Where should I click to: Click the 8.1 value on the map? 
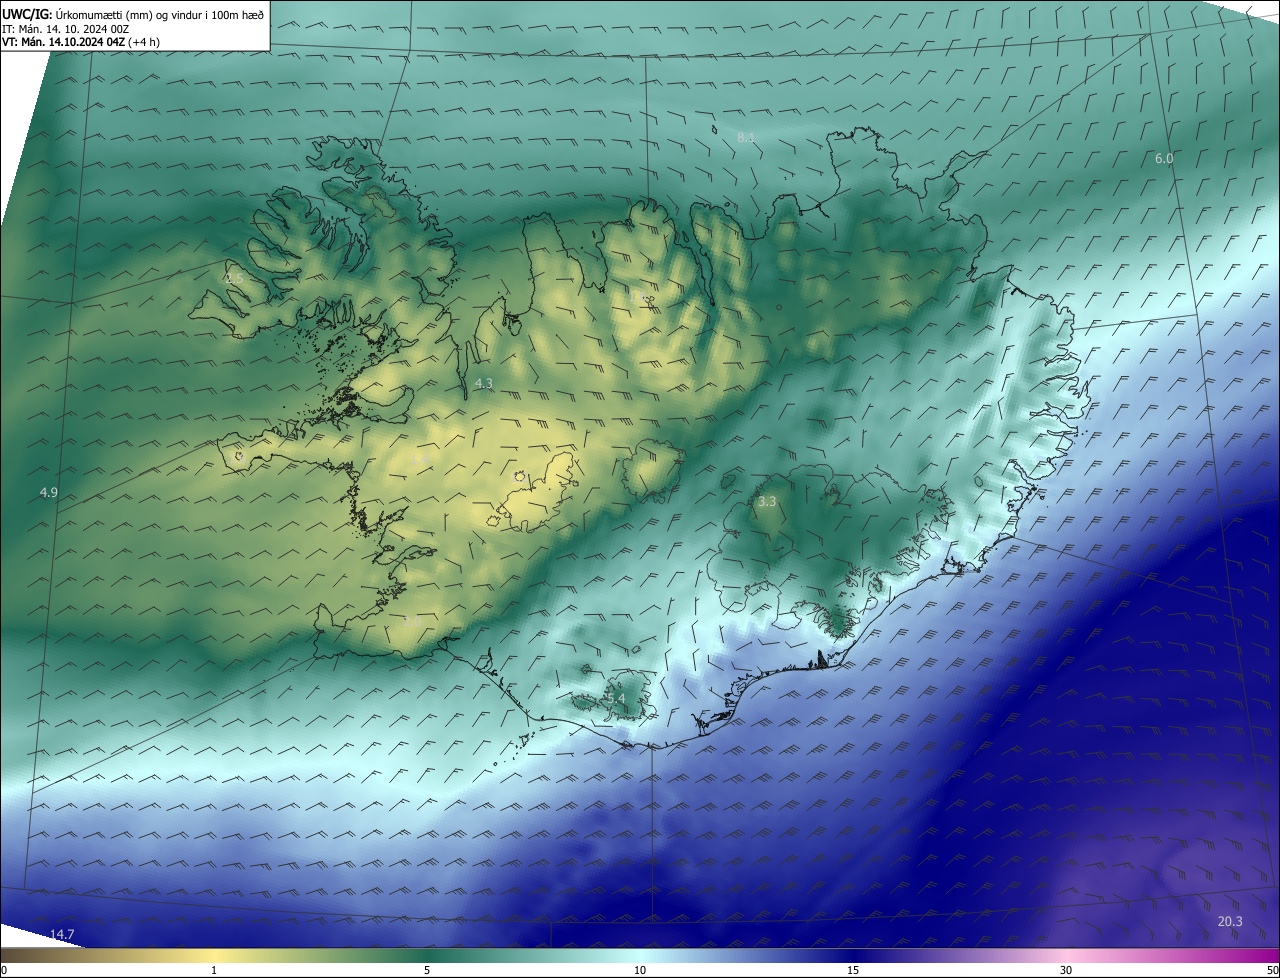click(x=746, y=137)
